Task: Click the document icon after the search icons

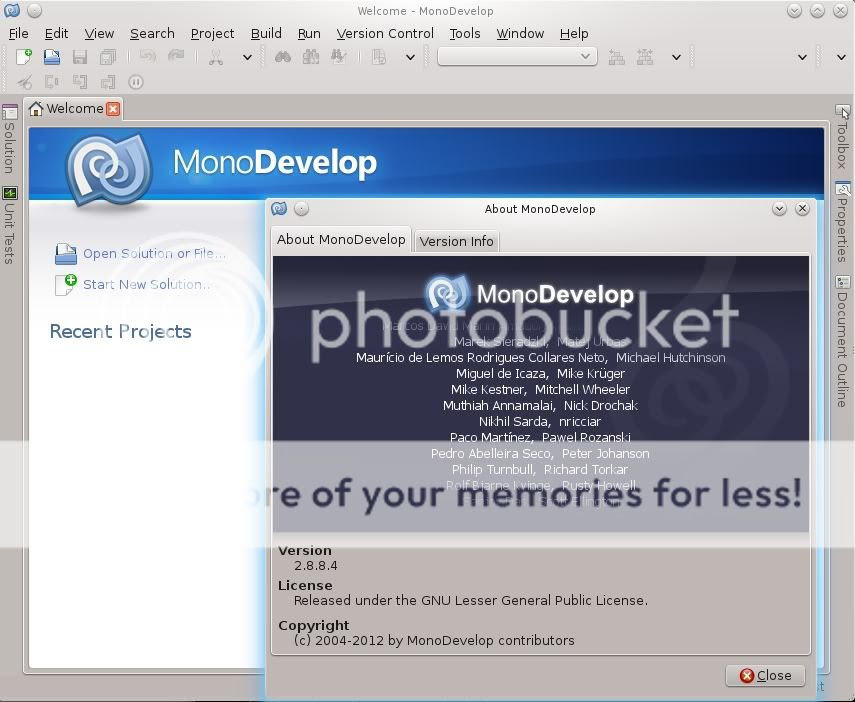Action: [378, 57]
